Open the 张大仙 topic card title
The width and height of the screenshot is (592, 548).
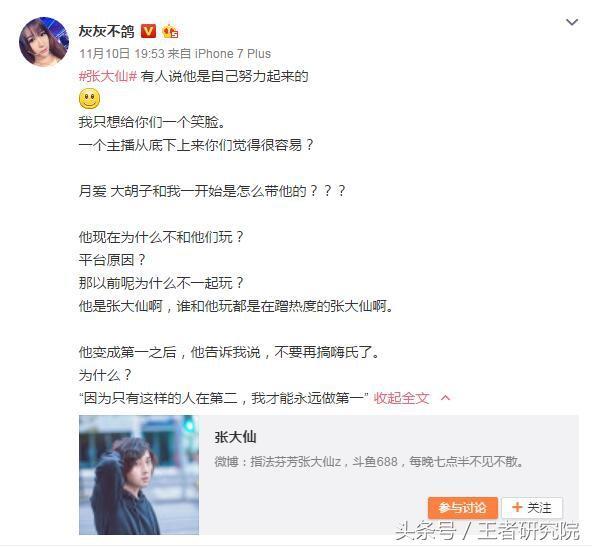pos(235,437)
